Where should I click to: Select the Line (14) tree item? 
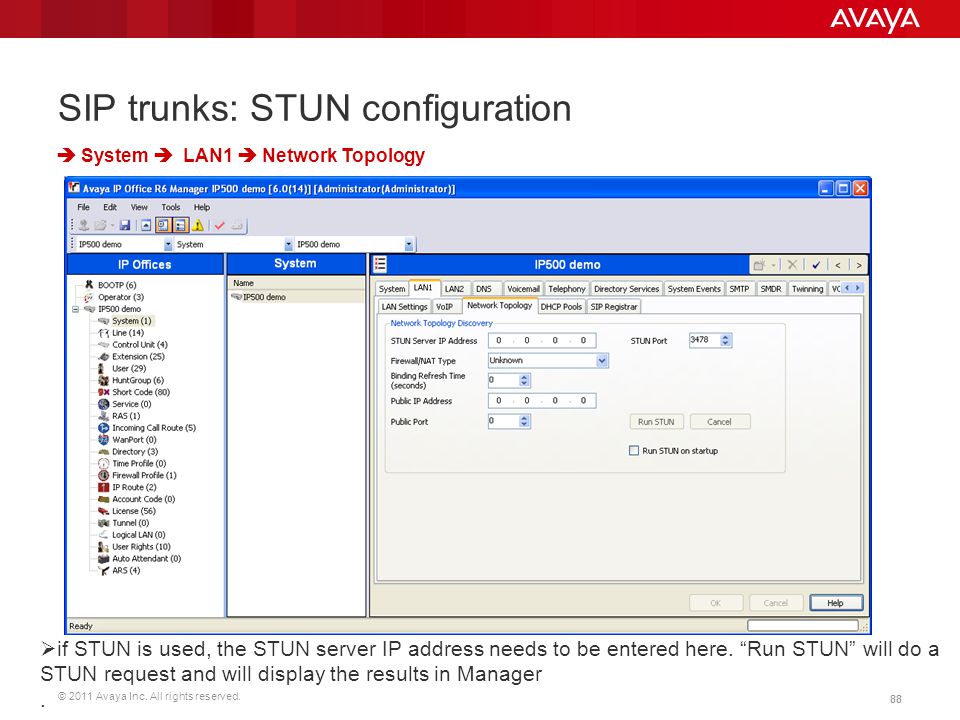(x=127, y=333)
